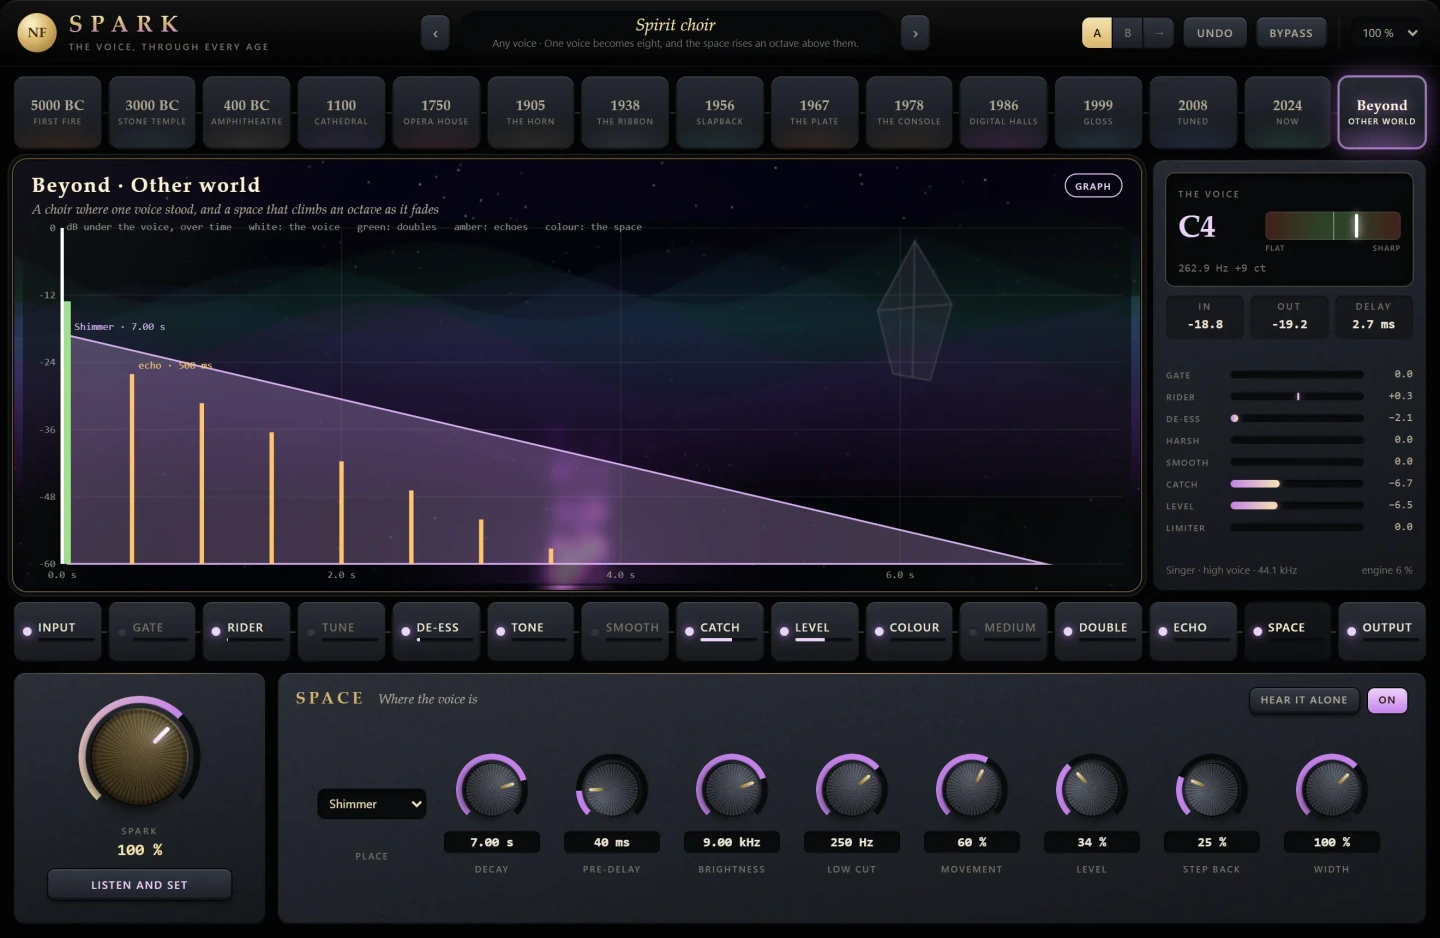Viewport: 1440px width, 938px height.
Task: Click the C4 pitch flat/sharp meter
Action: (1333, 225)
